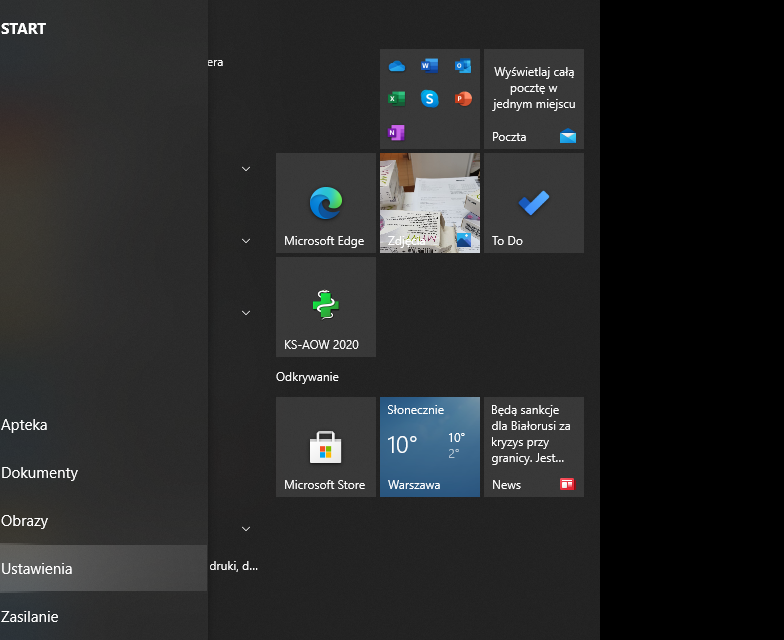Launch Microsoft Edge tile
Screen dimensions: 784x640
point(326,203)
